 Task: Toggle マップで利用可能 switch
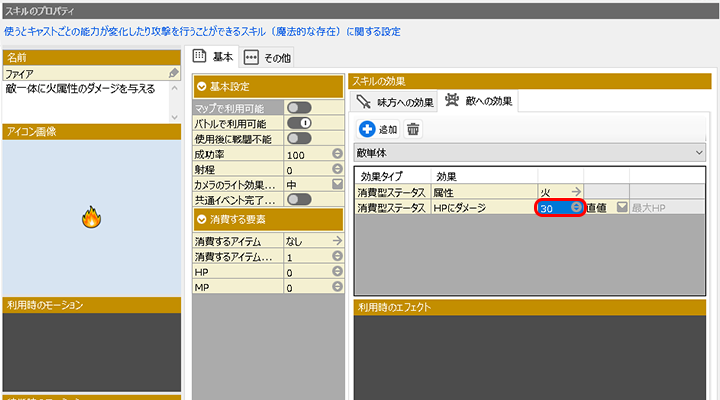[299, 108]
